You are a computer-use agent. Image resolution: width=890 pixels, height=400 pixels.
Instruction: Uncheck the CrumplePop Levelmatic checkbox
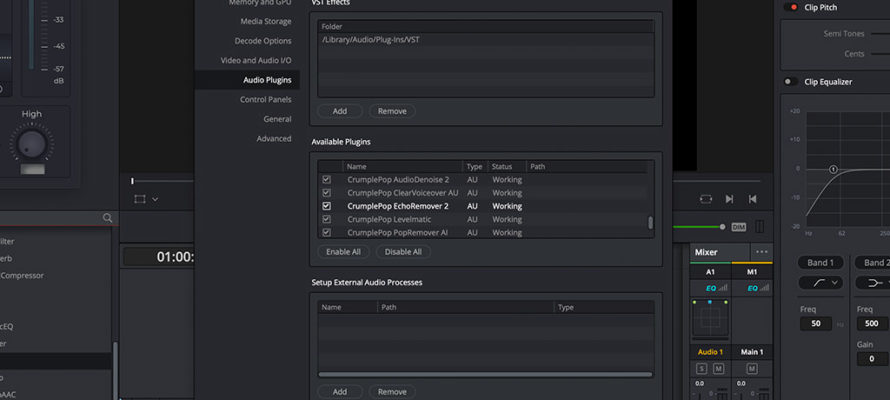(x=326, y=219)
